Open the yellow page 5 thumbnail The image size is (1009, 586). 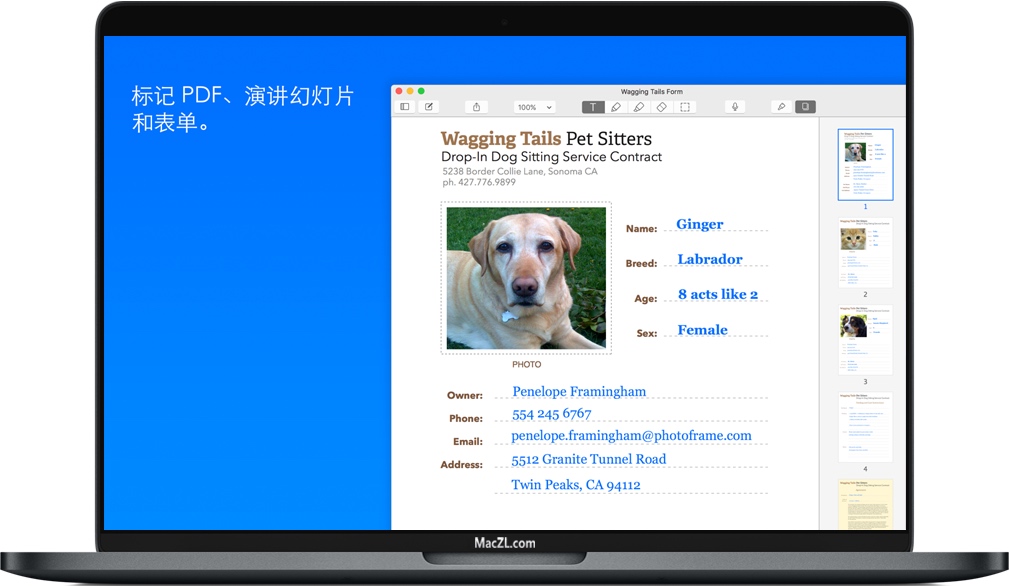click(x=866, y=504)
